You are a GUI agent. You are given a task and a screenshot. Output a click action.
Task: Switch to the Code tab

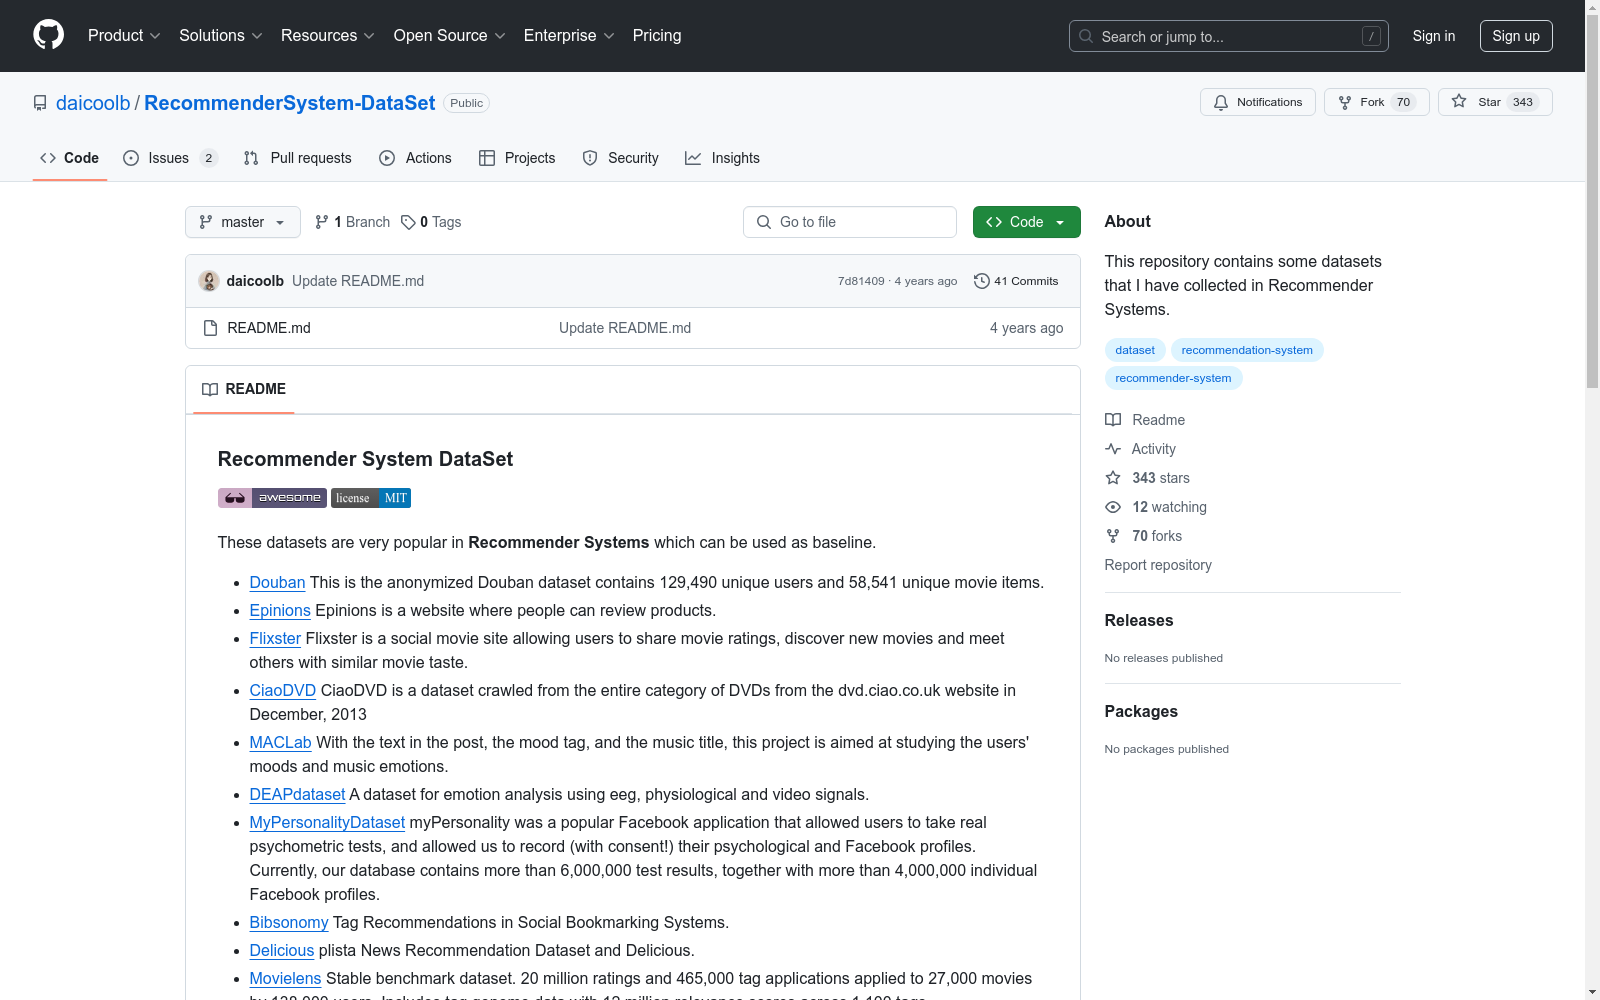[70, 158]
